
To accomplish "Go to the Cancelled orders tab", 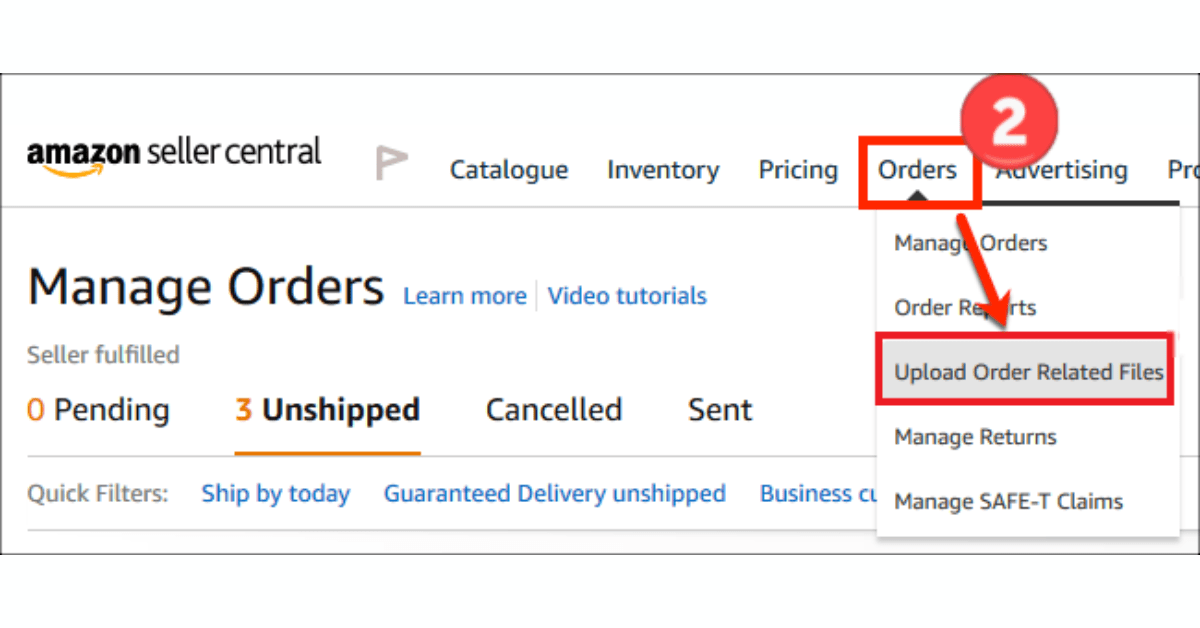I will (x=553, y=410).
